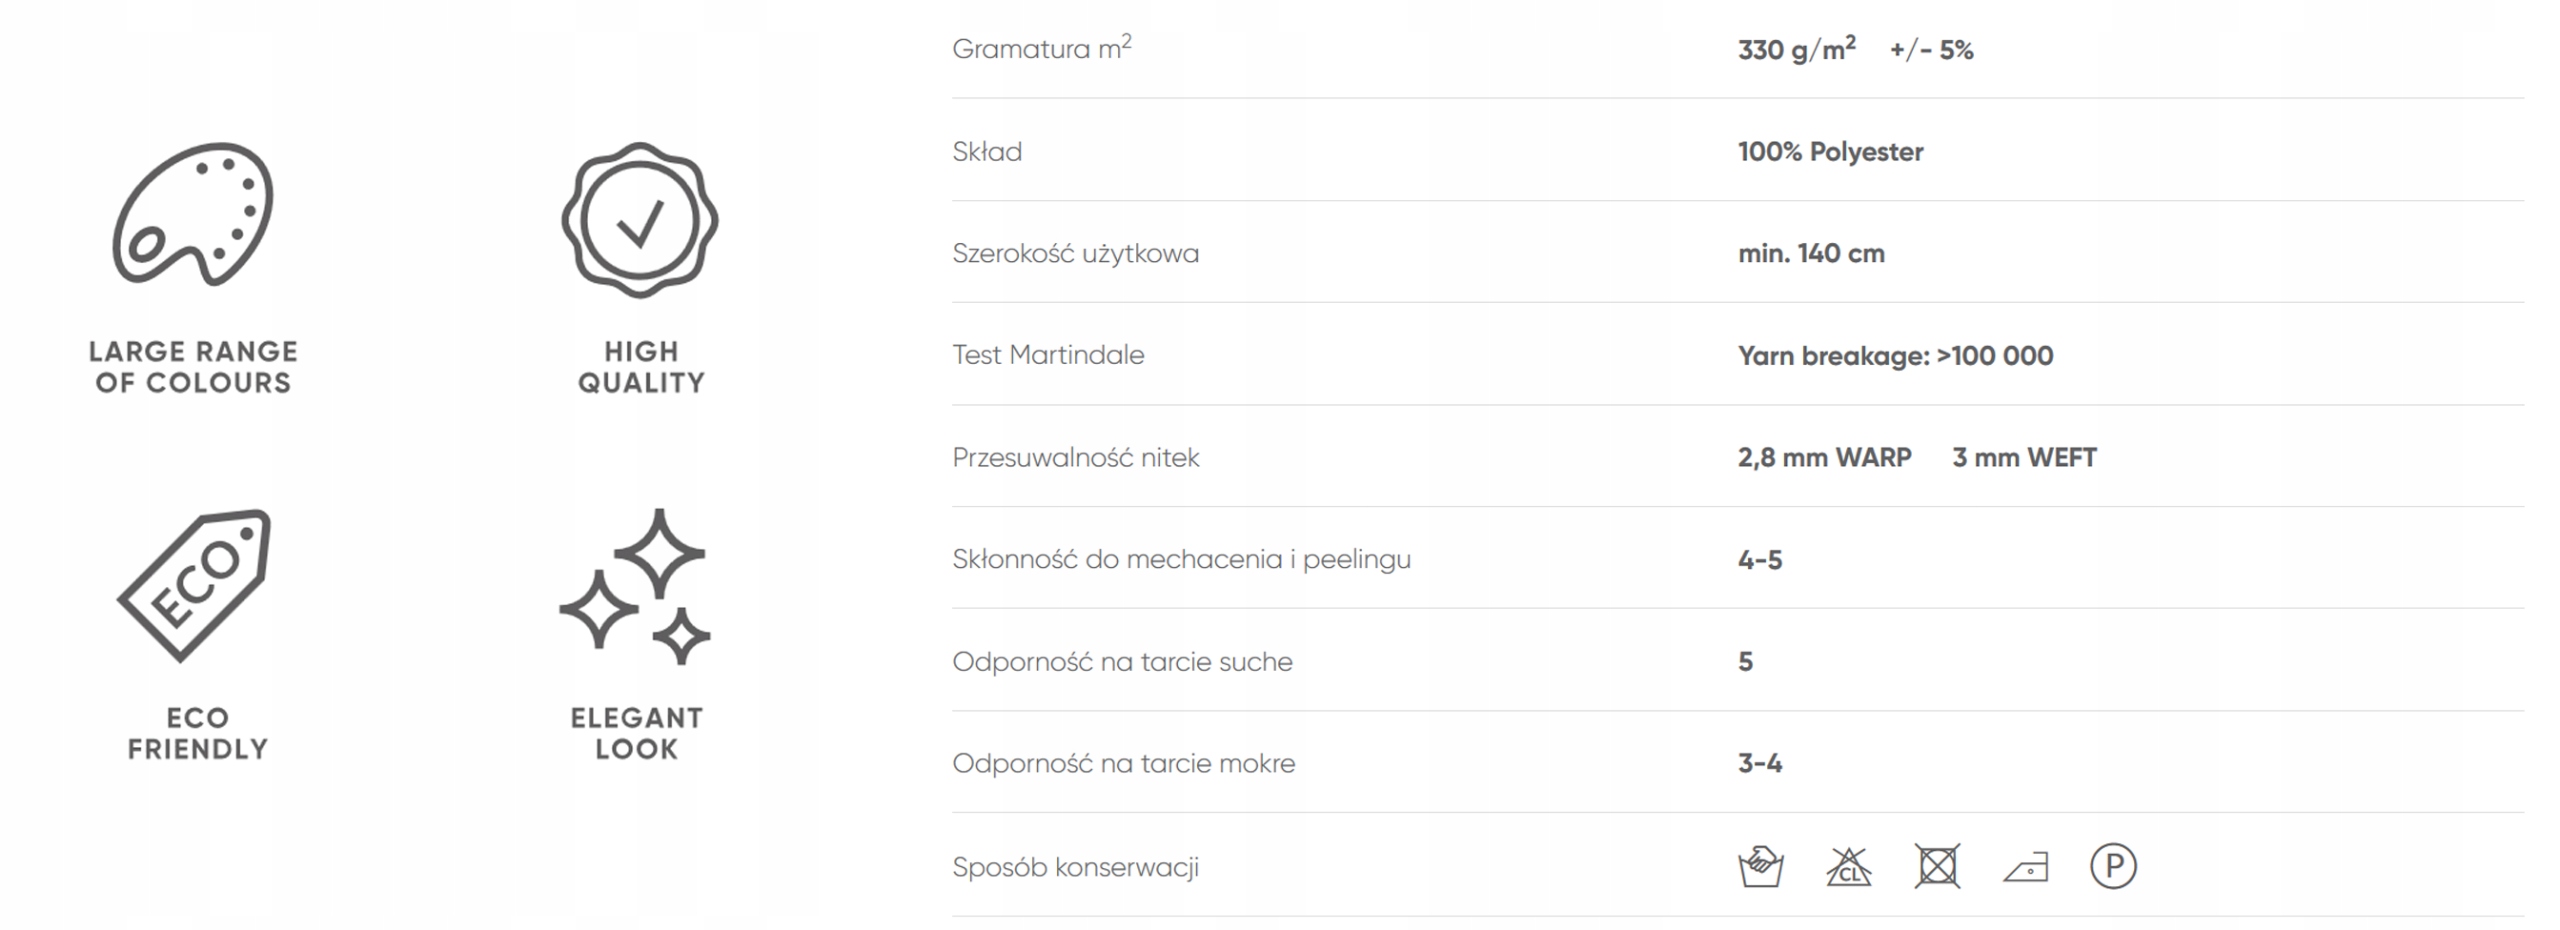Screen dimensions: 2560x930
Task: Click the "Gramatura m²" row label
Action: (x=1041, y=49)
